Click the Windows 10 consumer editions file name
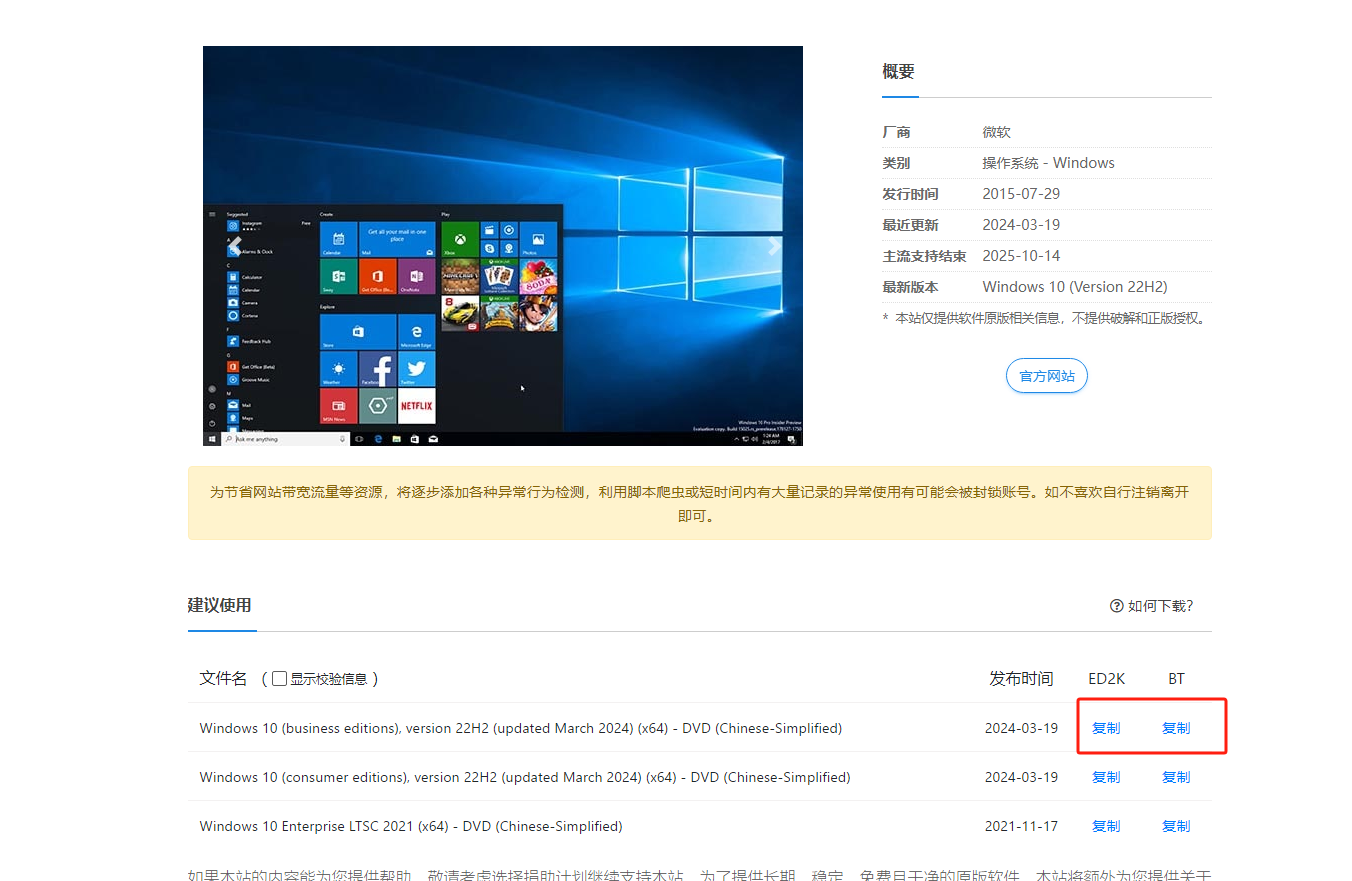This screenshot has height=881, width=1352. 525,777
